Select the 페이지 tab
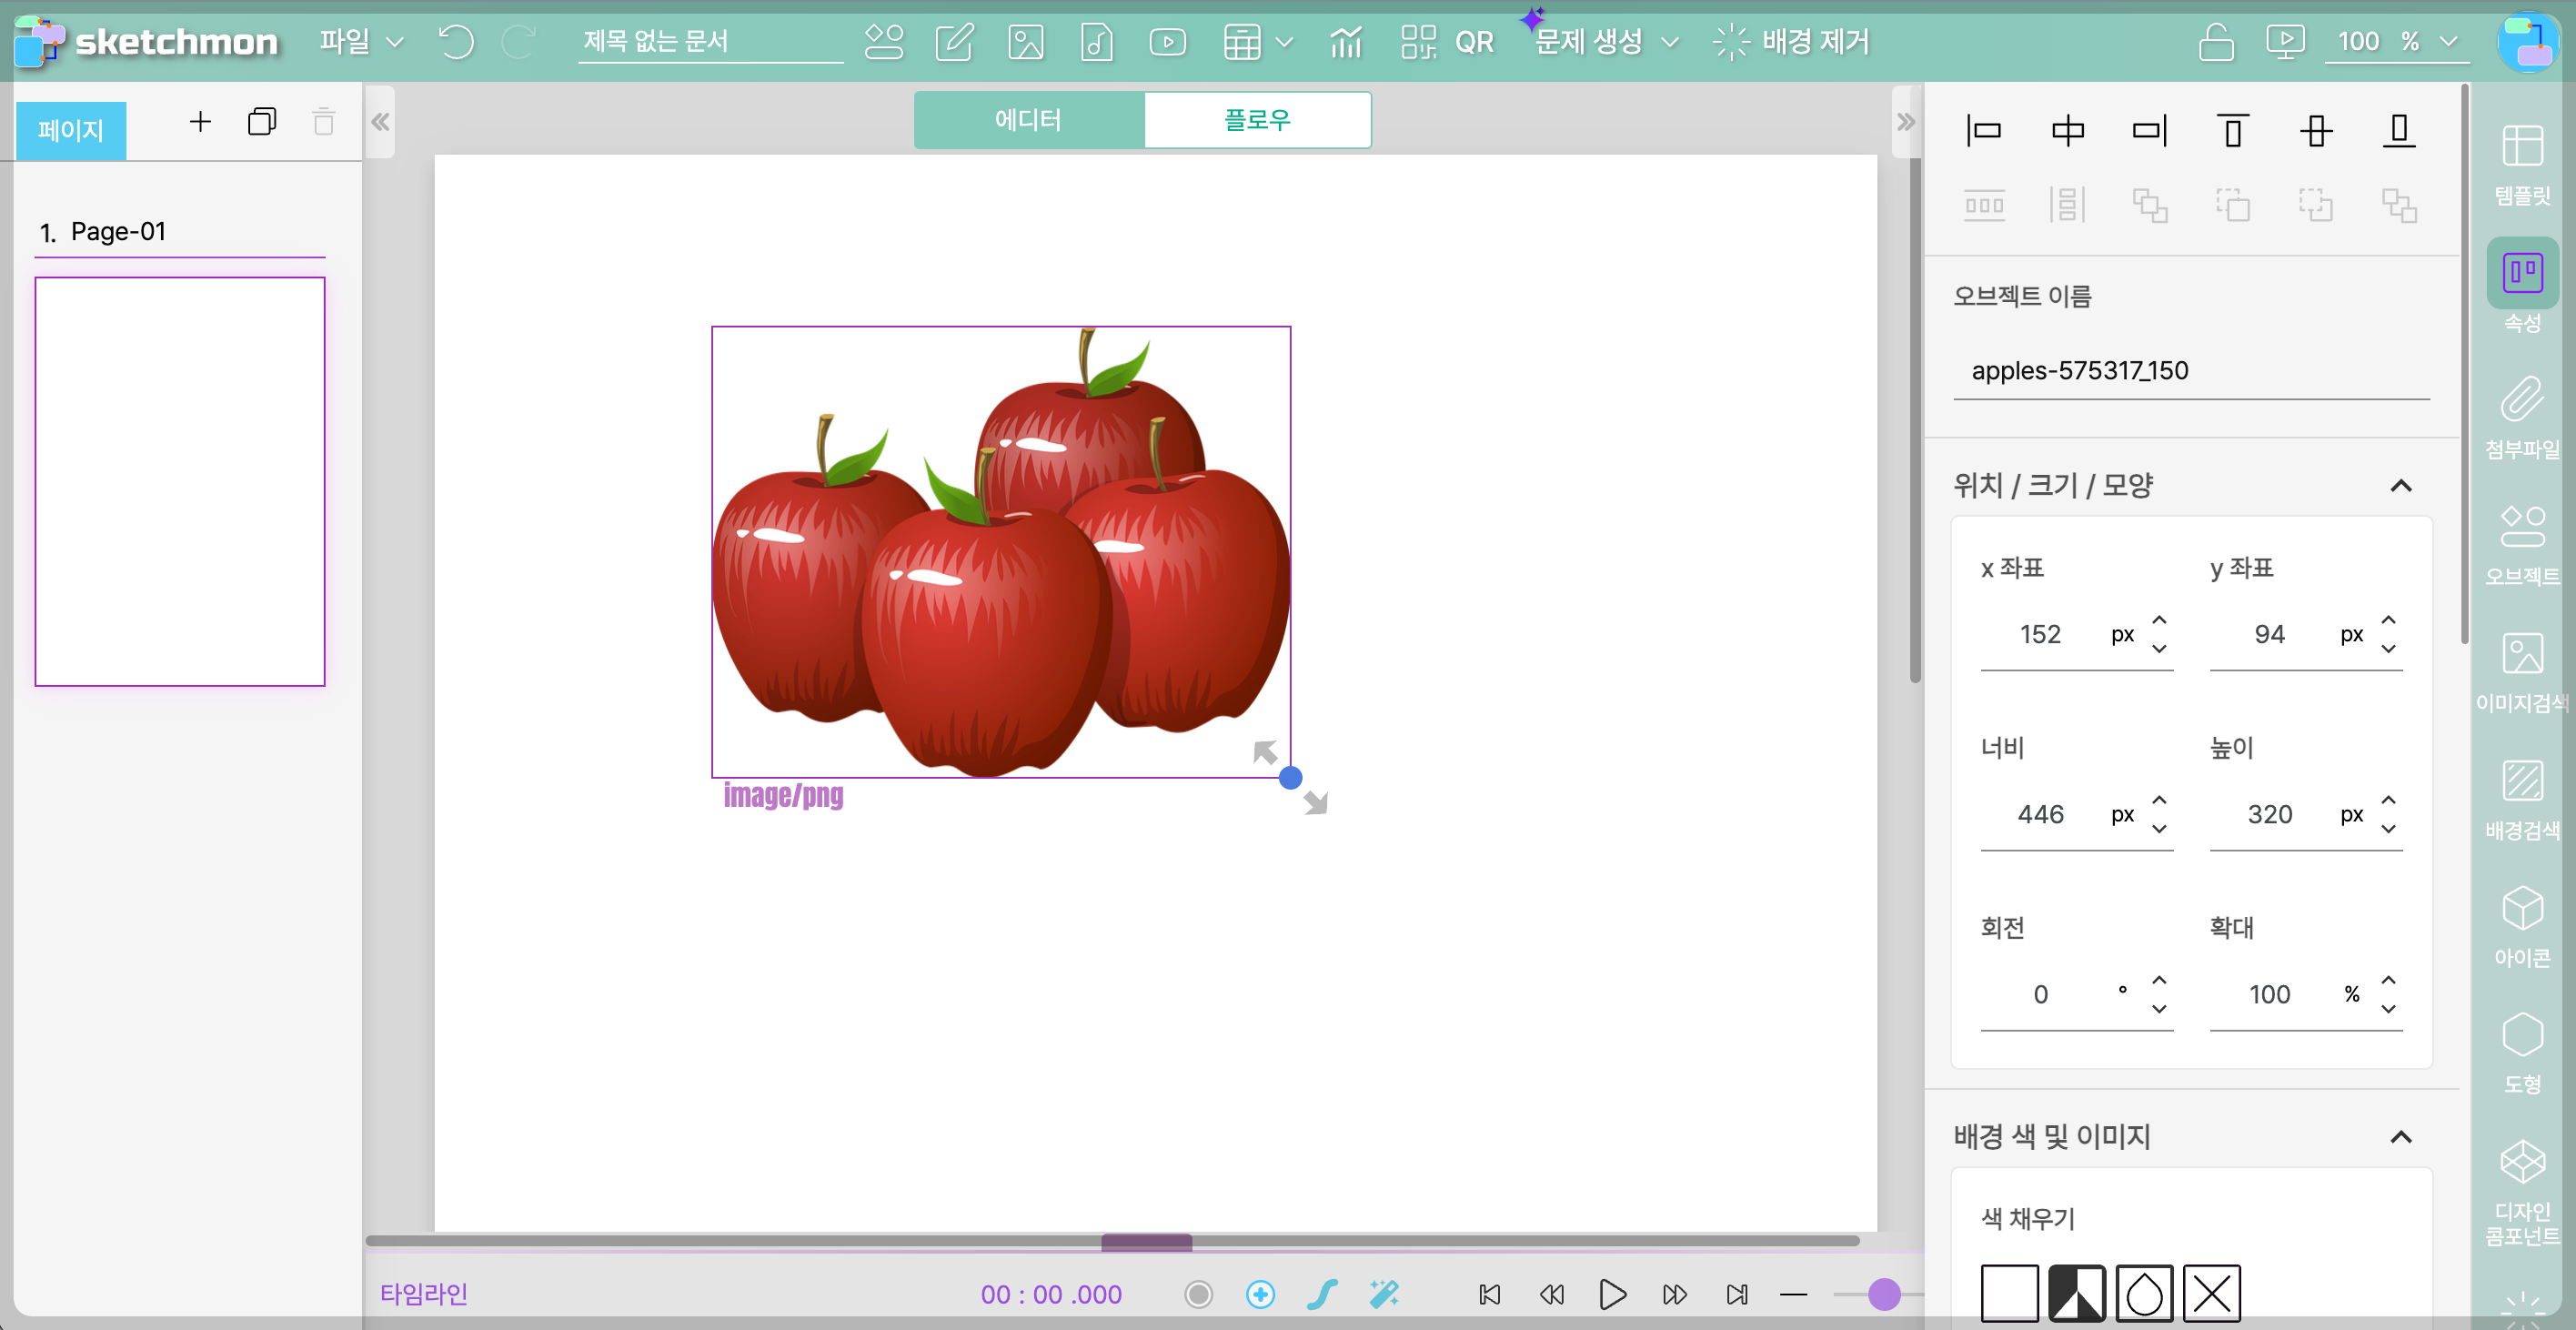 [x=70, y=130]
